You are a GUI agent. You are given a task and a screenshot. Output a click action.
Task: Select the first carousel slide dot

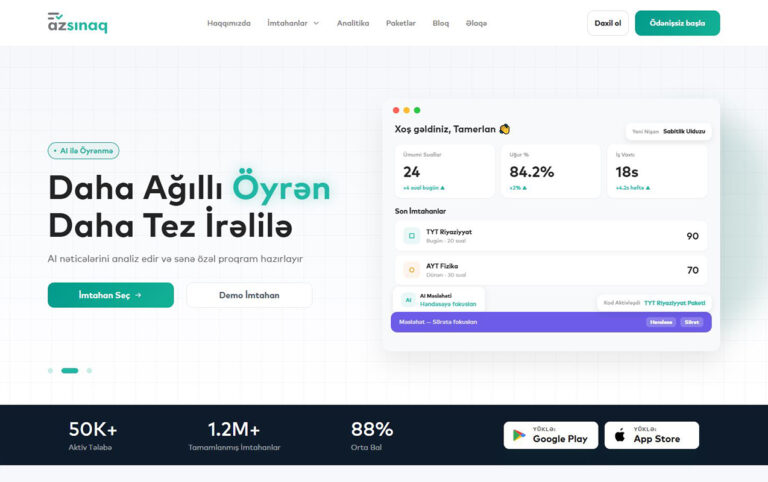(50, 370)
